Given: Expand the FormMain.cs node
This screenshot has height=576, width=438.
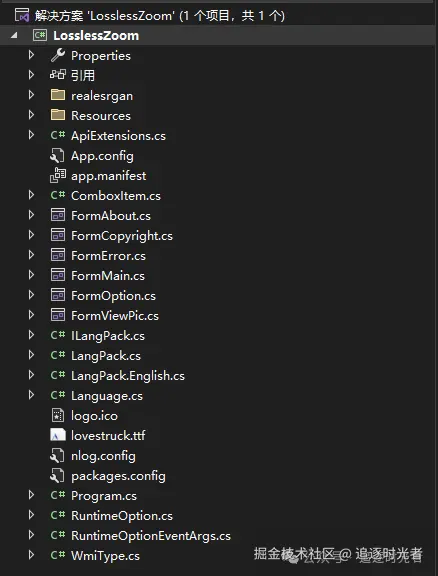Looking at the screenshot, I should [x=32, y=275].
